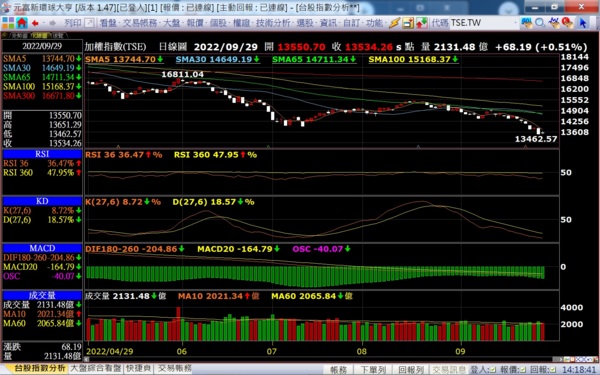The image size is (600, 375).
Task: Click the 回報列 button in the bottom bar
Action: coord(411,370)
